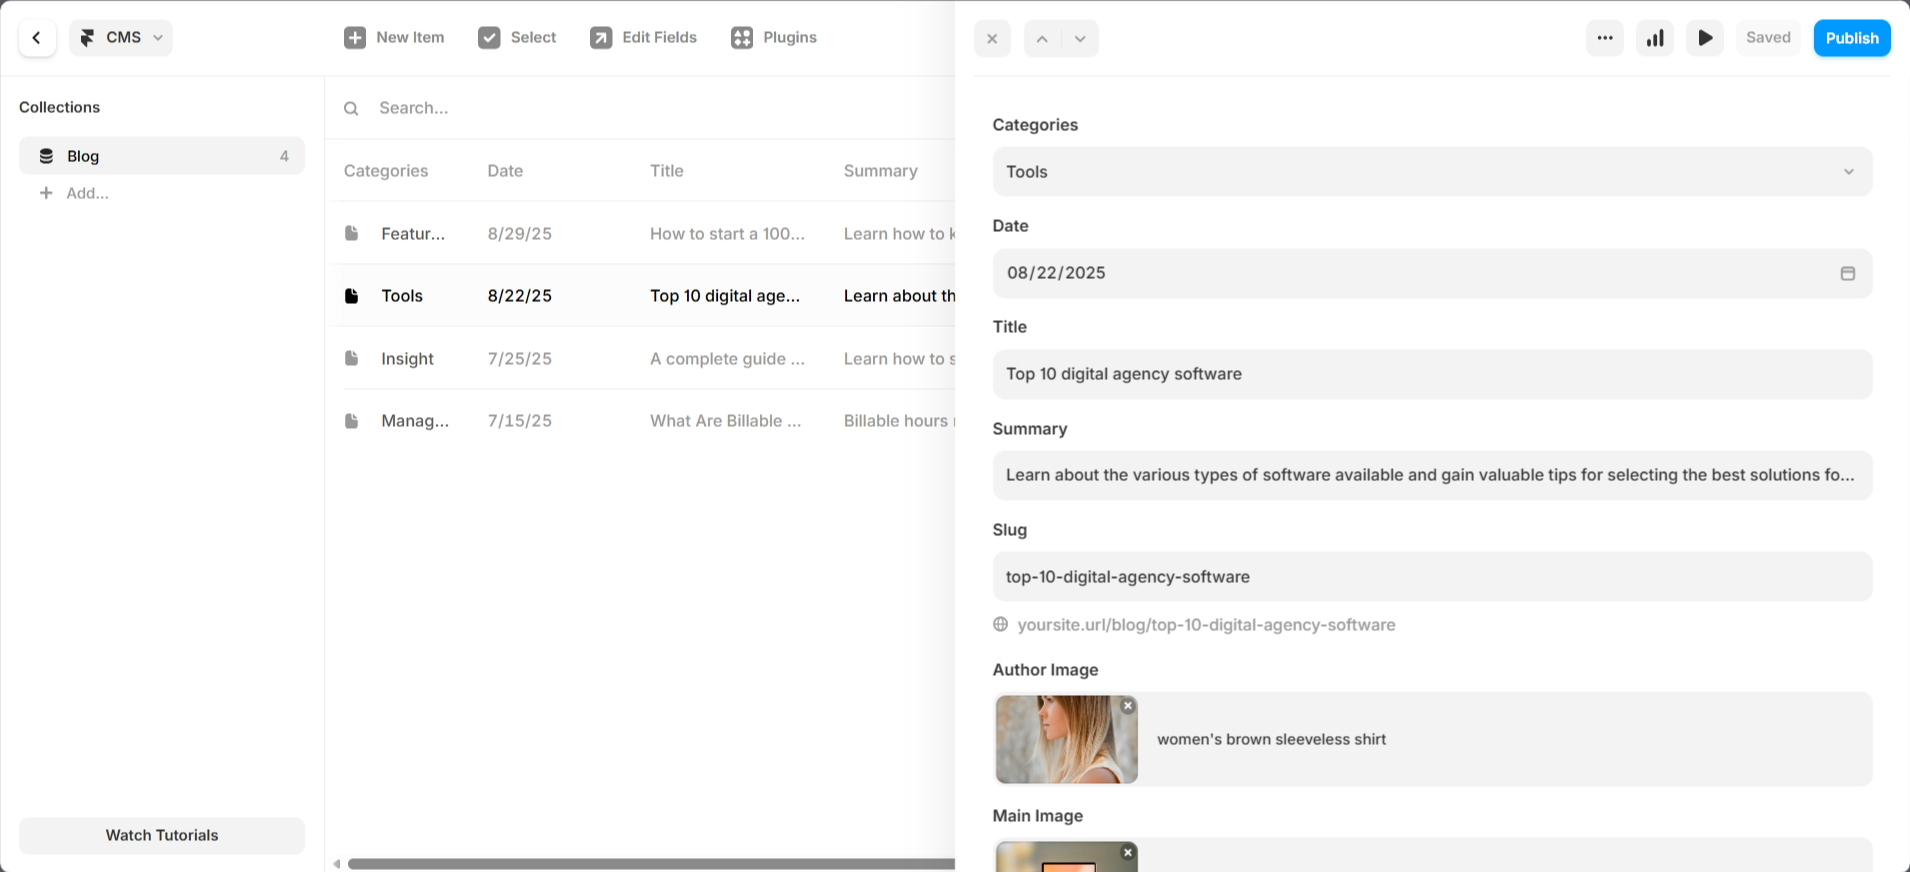Click the Main Image thumbnail

(1066, 858)
